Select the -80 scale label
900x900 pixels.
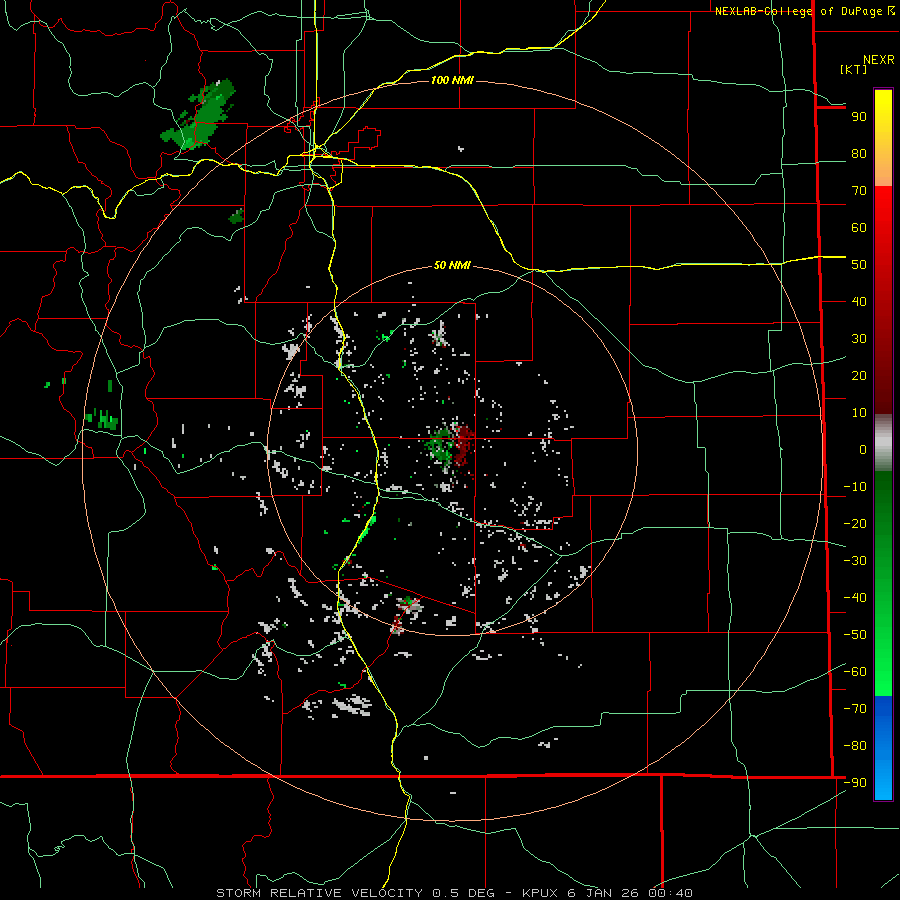pyautogui.click(x=855, y=746)
